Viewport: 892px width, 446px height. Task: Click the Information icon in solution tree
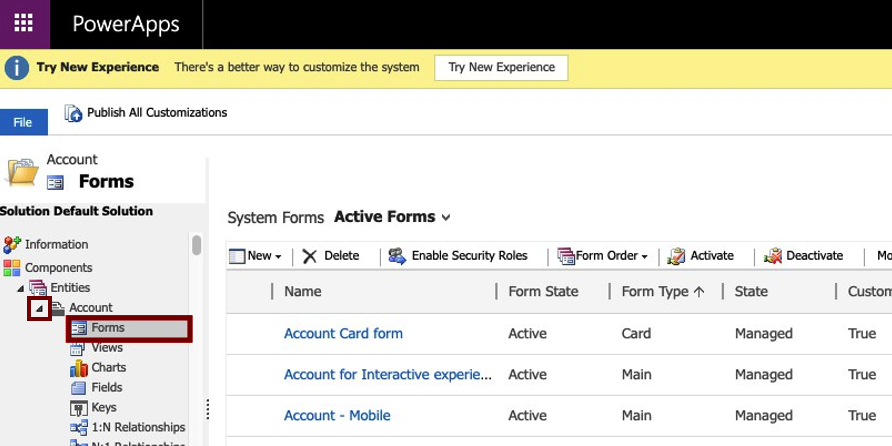[12, 245]
